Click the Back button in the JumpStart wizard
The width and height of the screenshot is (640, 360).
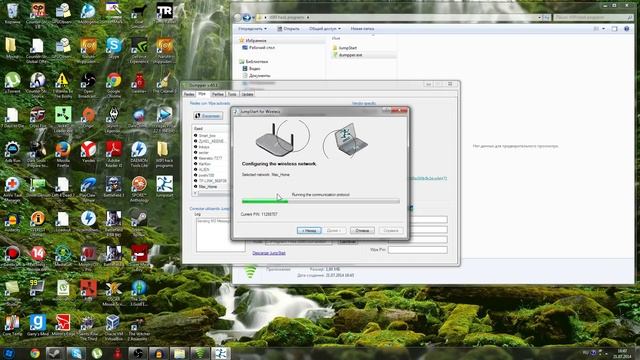[x=309, y=231]
